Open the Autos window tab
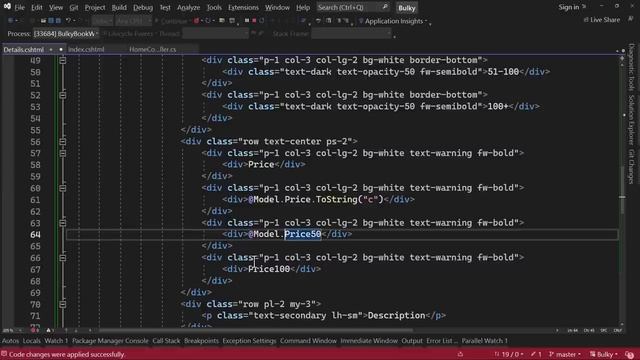The height and width of the screenshot is (360, 640). pyautogui.click(x=10, y=341)
